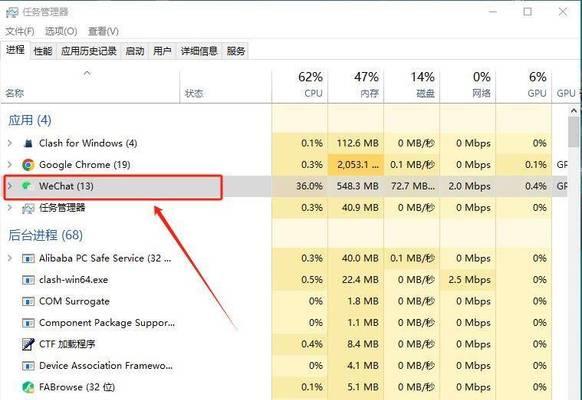Click the Device Association Framework icon
Image resolution: width=582 pixels, height=400 pixels.
point(28,366)
